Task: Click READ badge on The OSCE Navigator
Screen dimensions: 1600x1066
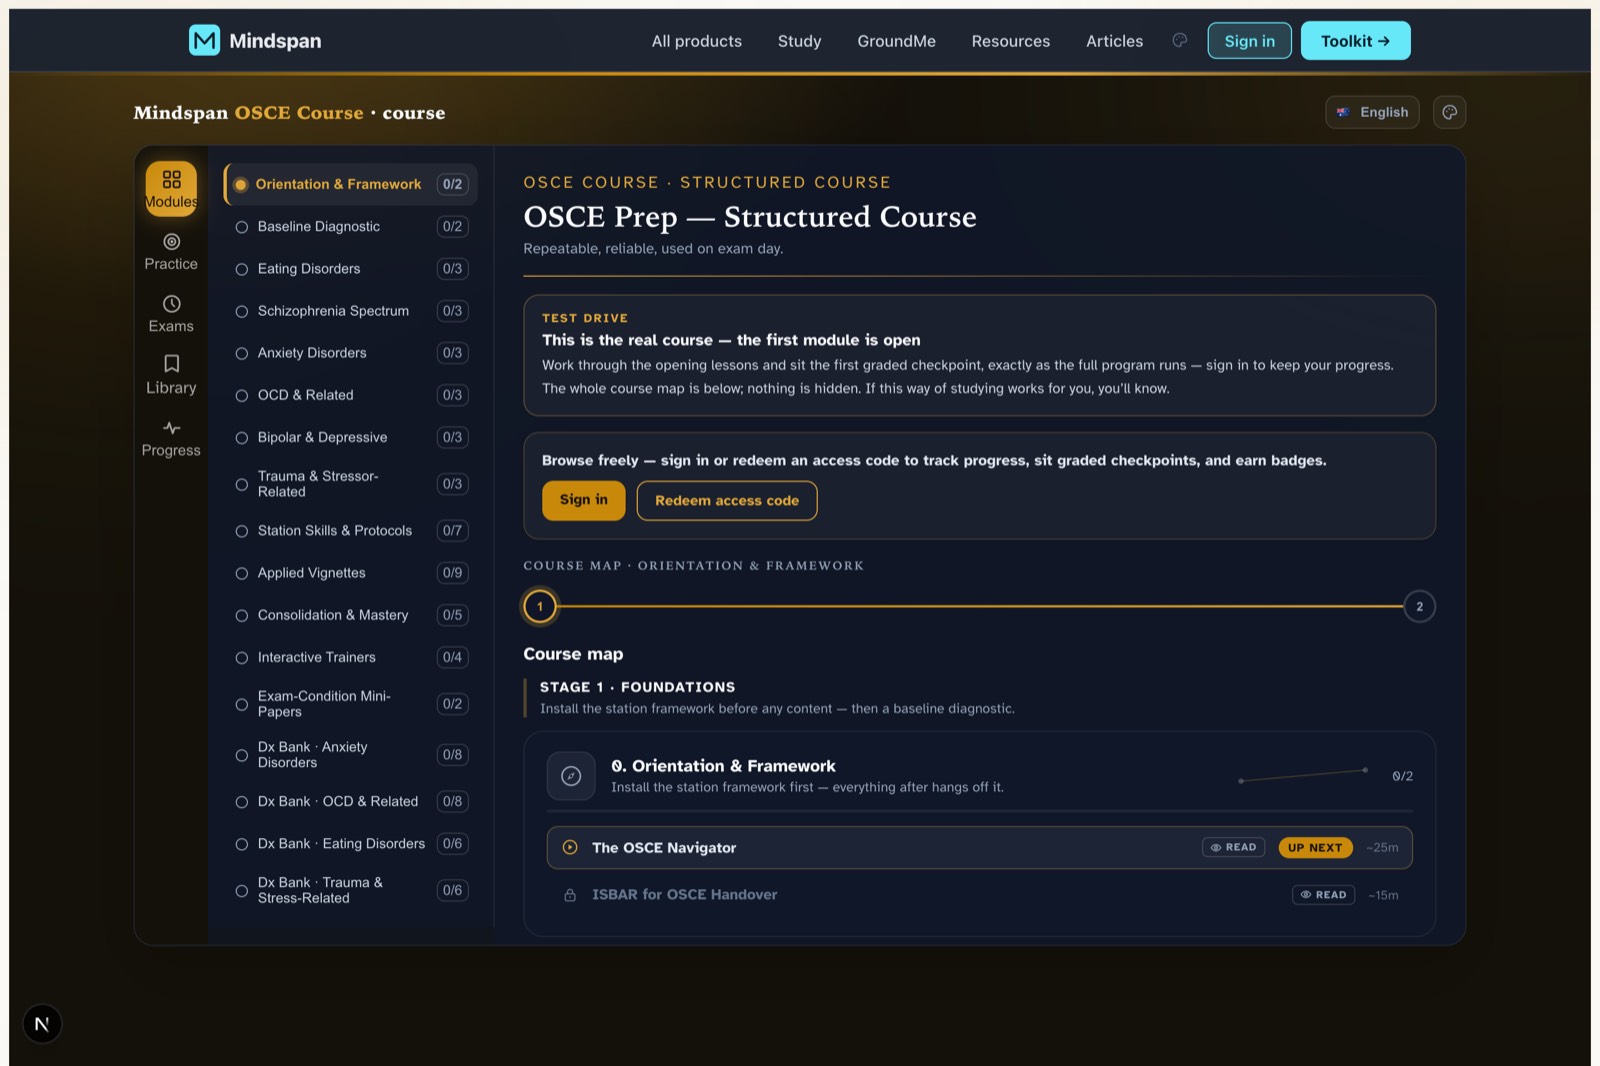Action: click(1233, 847)
